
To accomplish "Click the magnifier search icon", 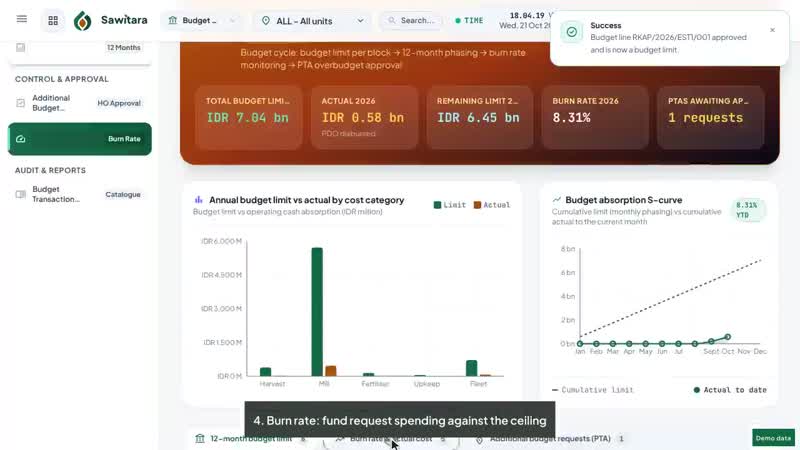I will [392, 20].
